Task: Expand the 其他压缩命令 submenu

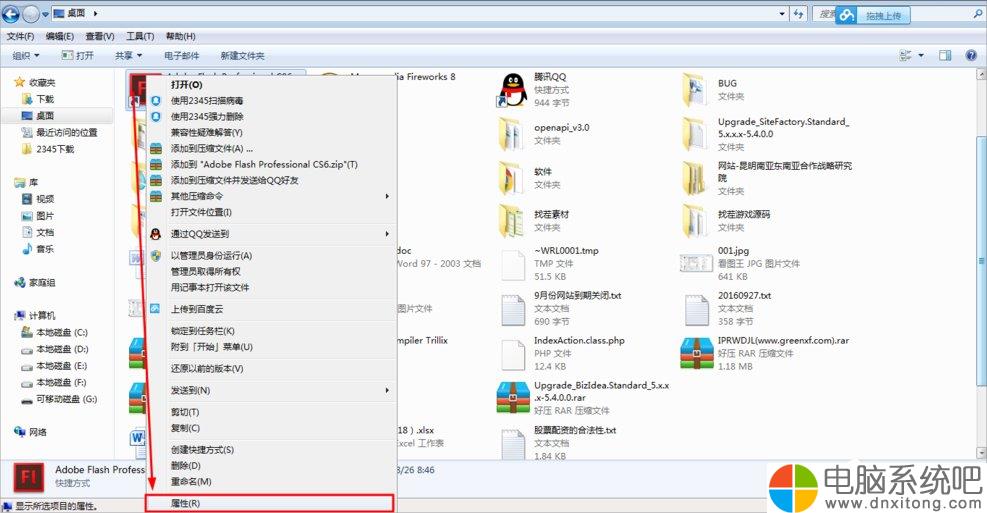Action: point(387,196)
